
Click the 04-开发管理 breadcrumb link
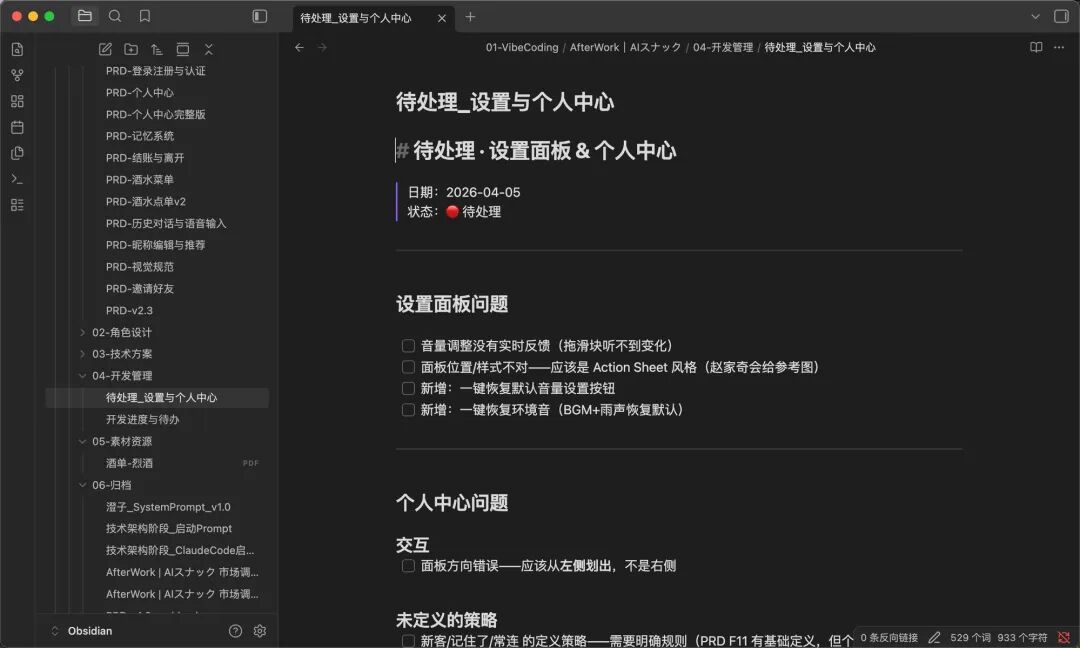click(723, 47)
